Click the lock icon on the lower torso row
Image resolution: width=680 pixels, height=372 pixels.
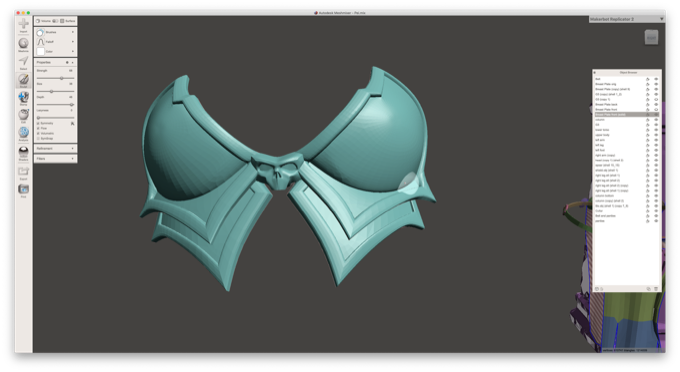point(648,130)
